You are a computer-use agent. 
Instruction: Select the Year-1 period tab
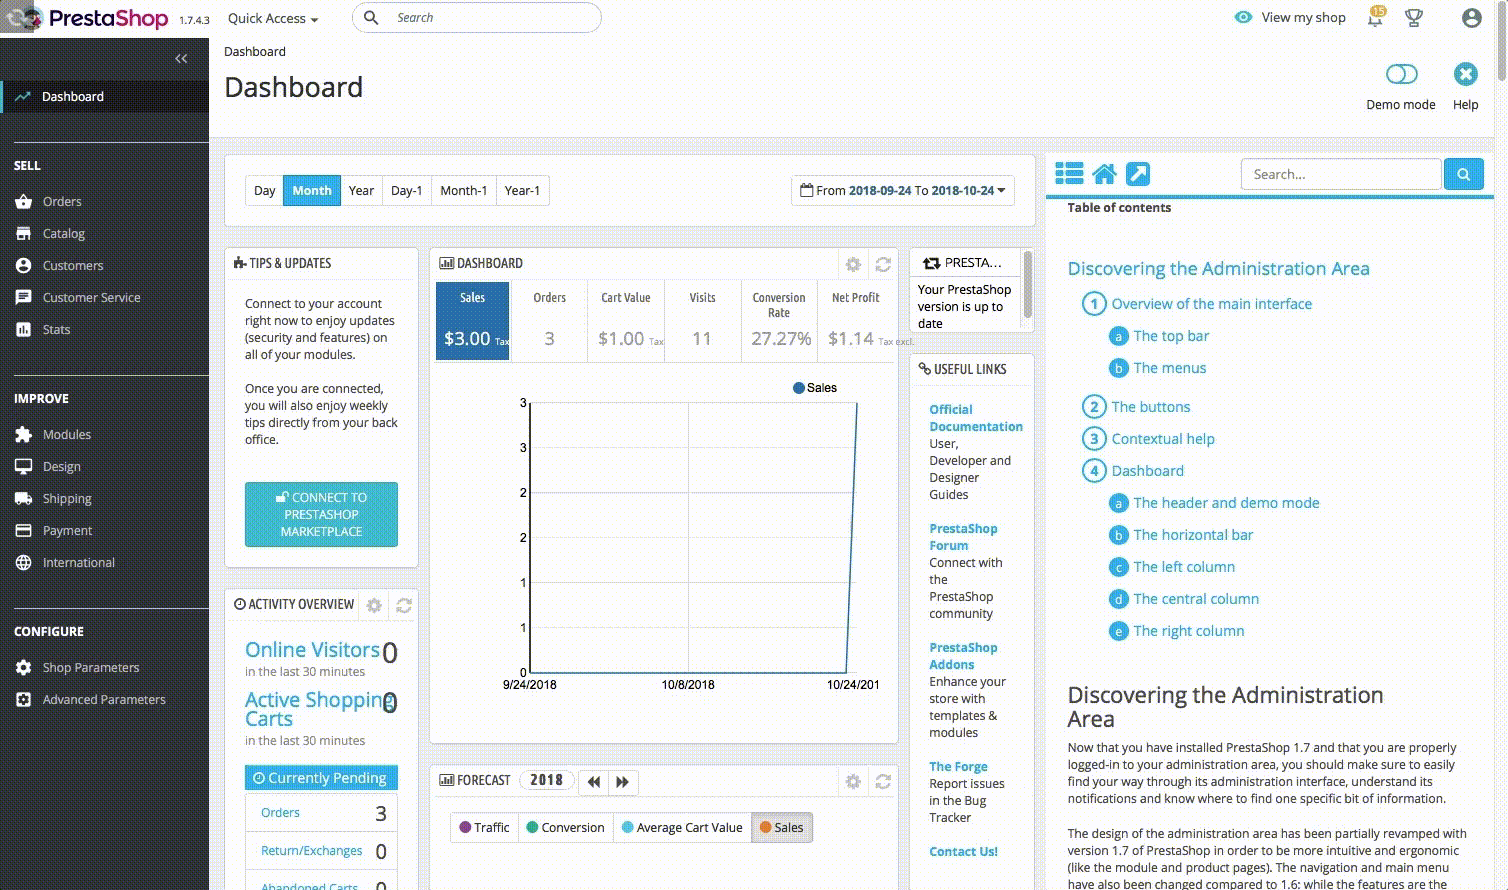click(522, 190)
